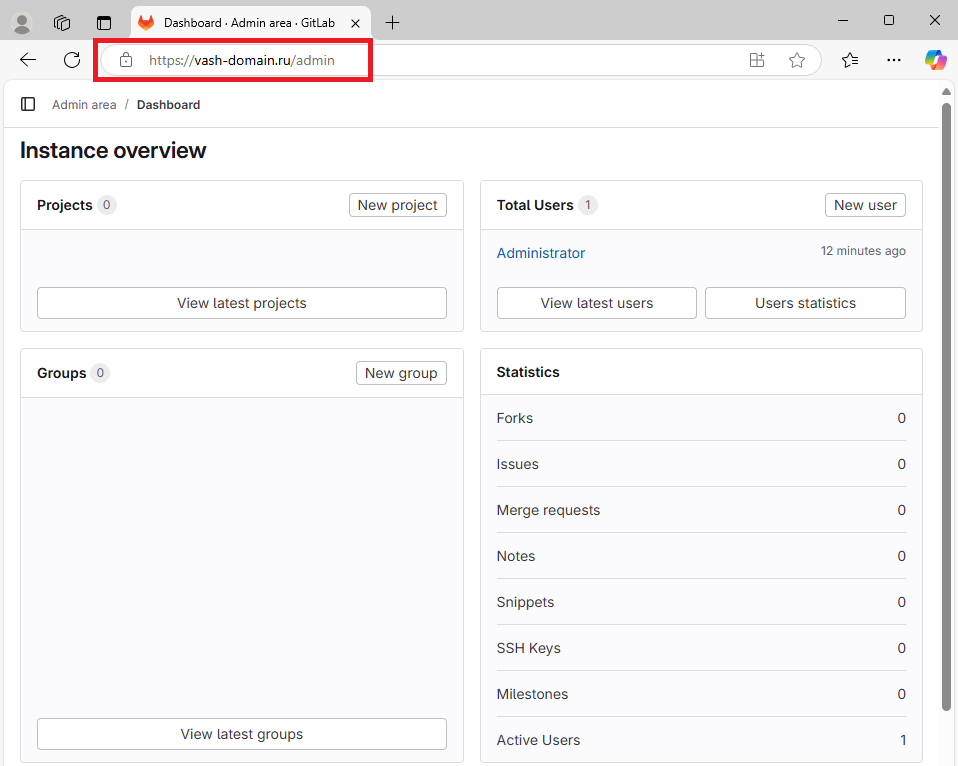The image size is (958, 766).
Task: Open the workspaces icon in the title bar
Action: [x=62, y=23]
